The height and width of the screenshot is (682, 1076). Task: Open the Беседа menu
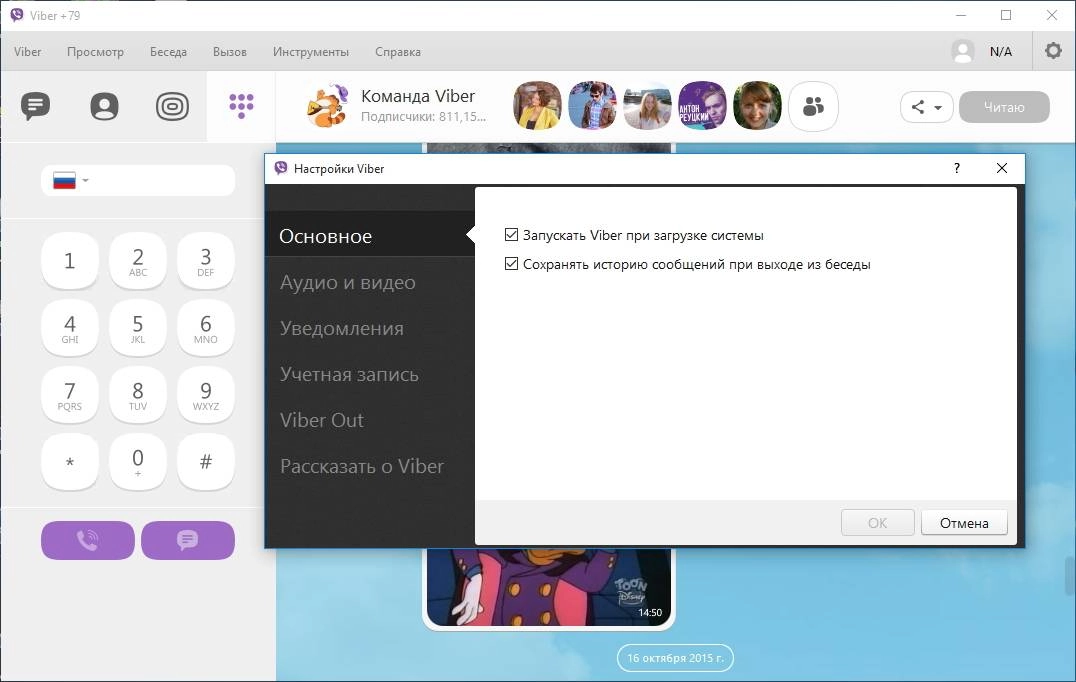click(x=168, y=51)
